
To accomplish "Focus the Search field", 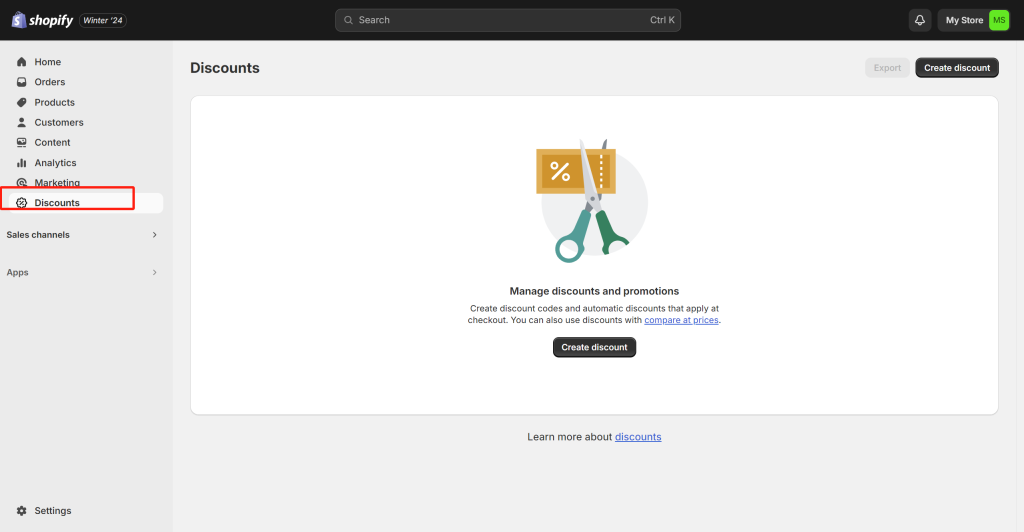I will click(508, 20).
